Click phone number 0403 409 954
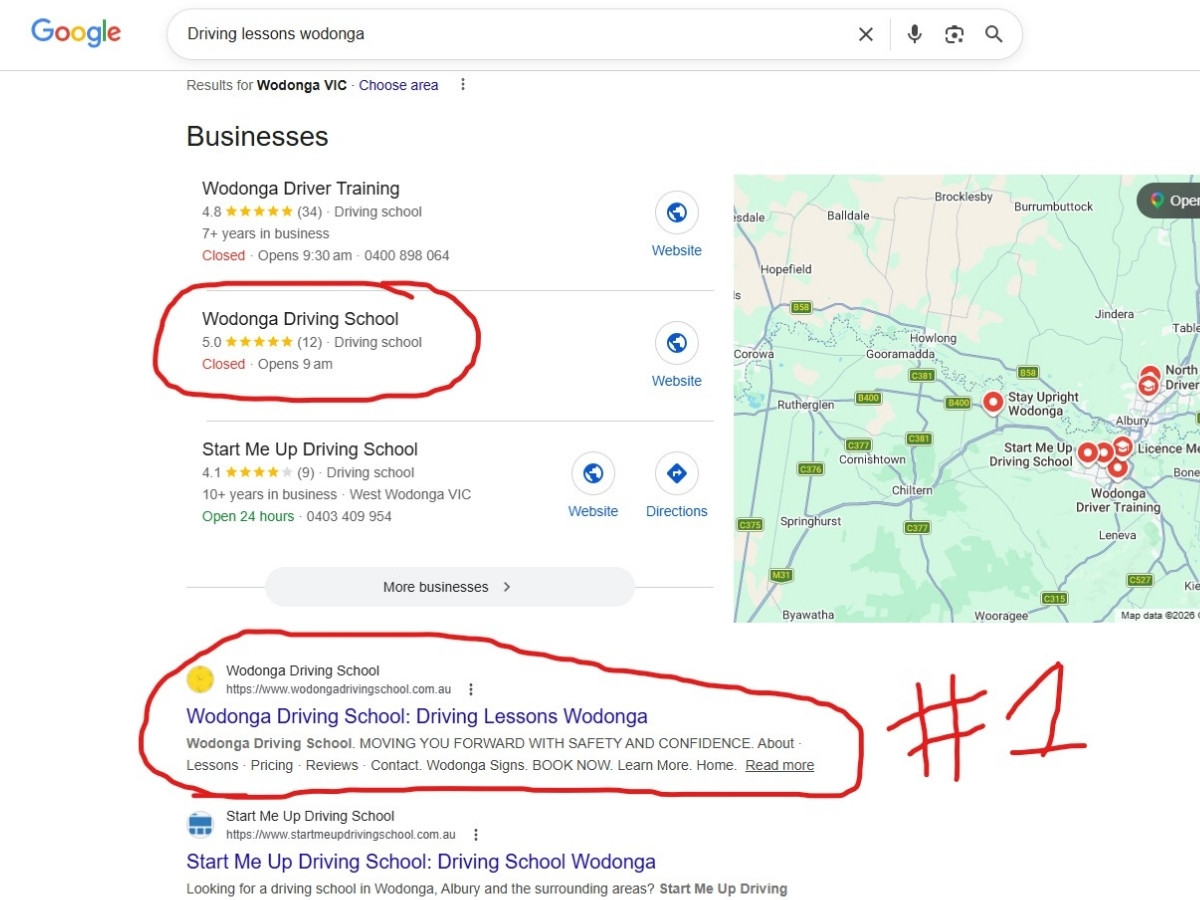This screenshot has height=900, width=1200. point(349,516)
